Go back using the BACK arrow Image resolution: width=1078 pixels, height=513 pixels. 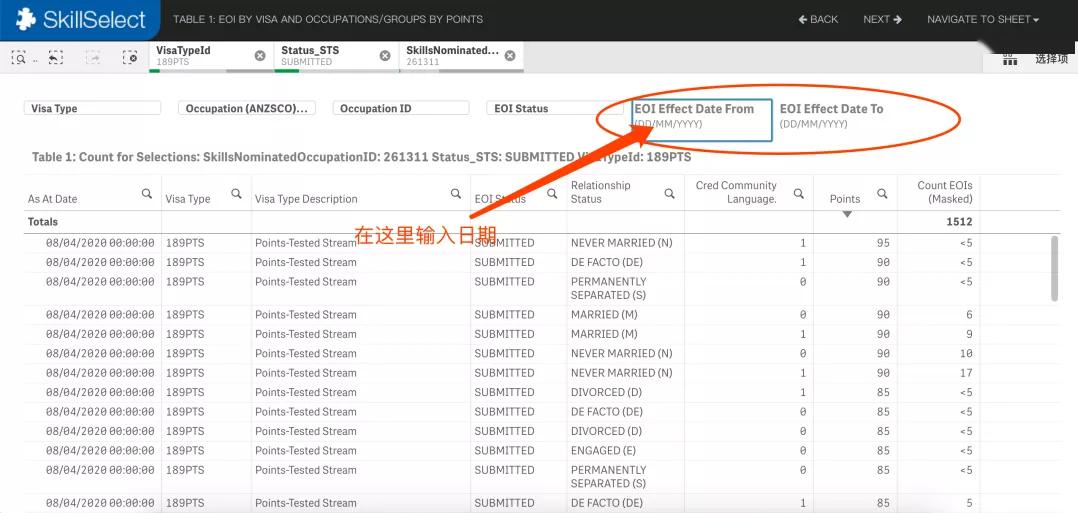(818, 19)
